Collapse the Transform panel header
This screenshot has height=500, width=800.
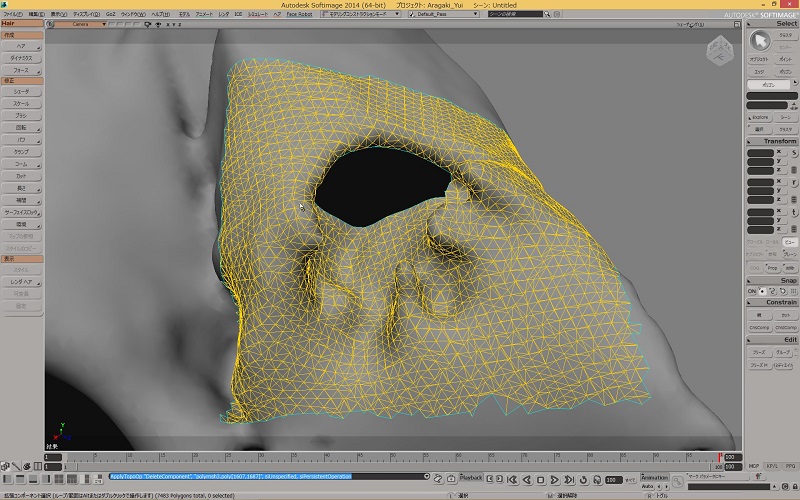tap(772, 141)
